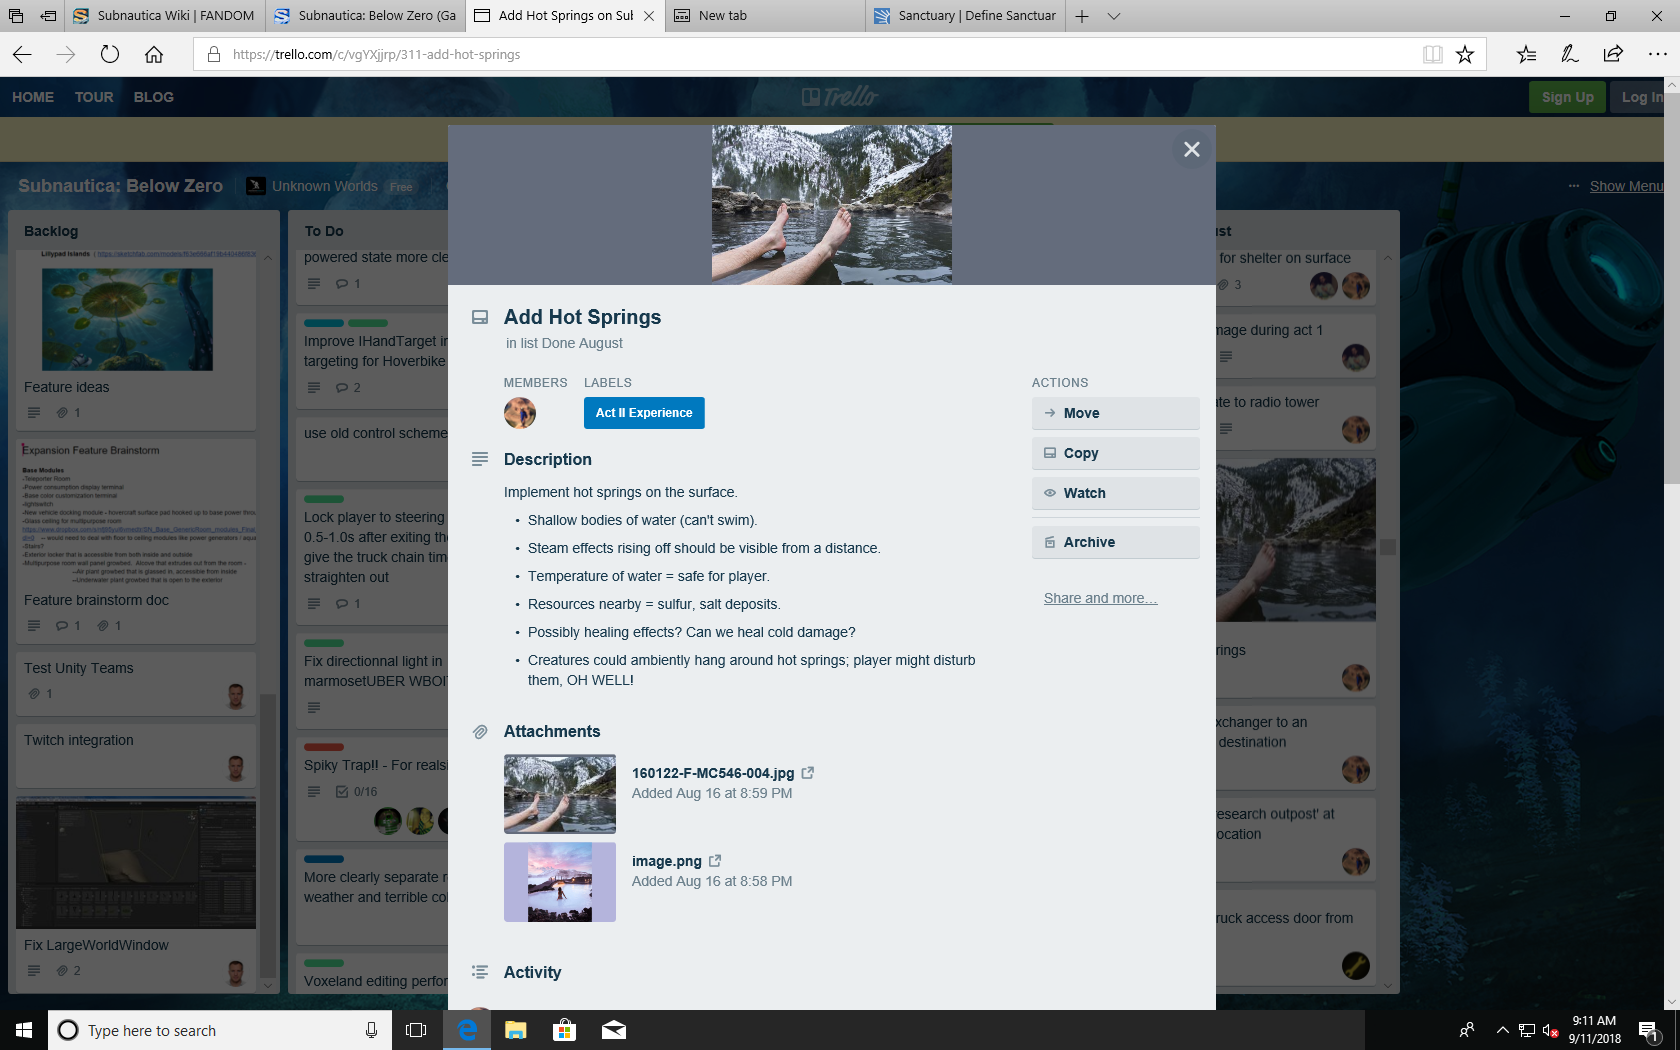
Task: Open the Twitch integration card
Action: tap(136, 755)
